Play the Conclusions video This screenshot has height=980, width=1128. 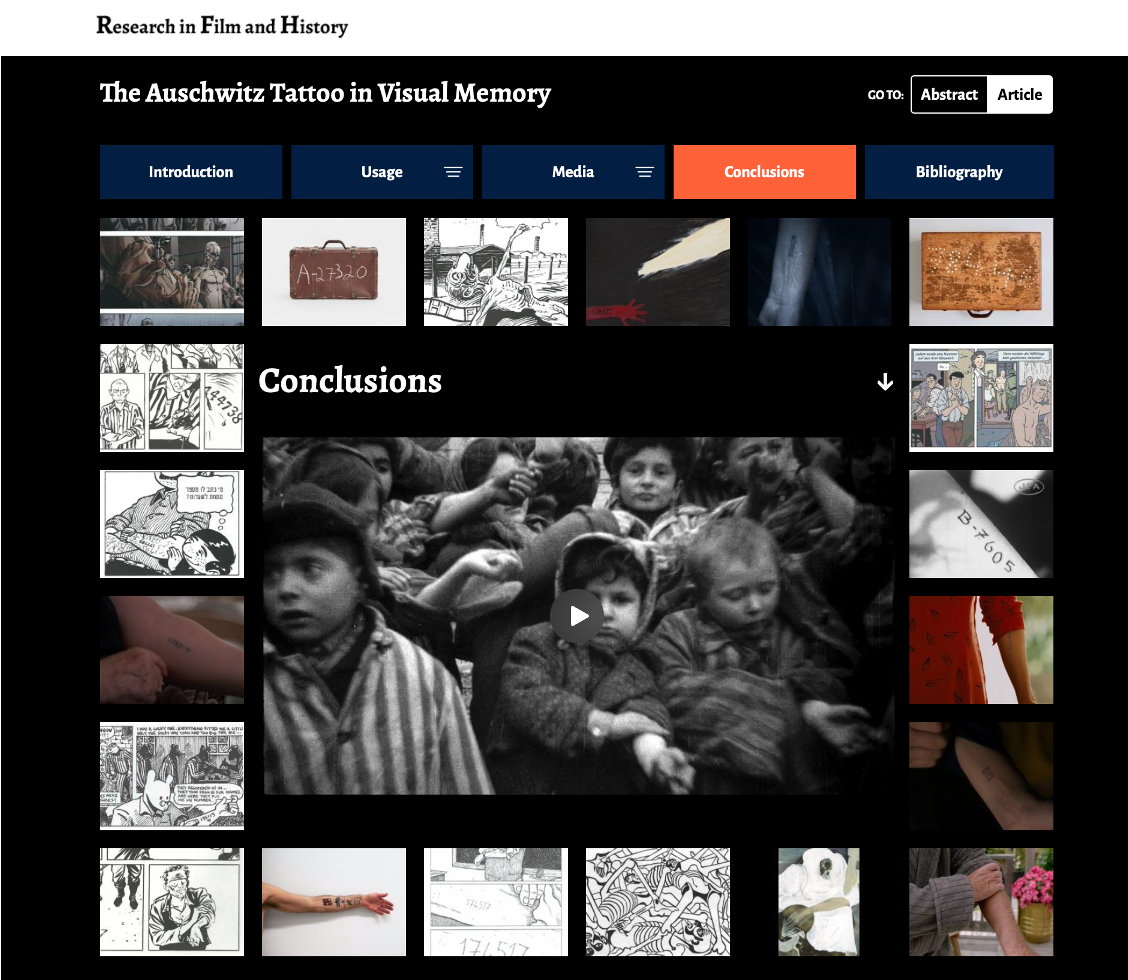pyautogui.click(x=577, y=616)
